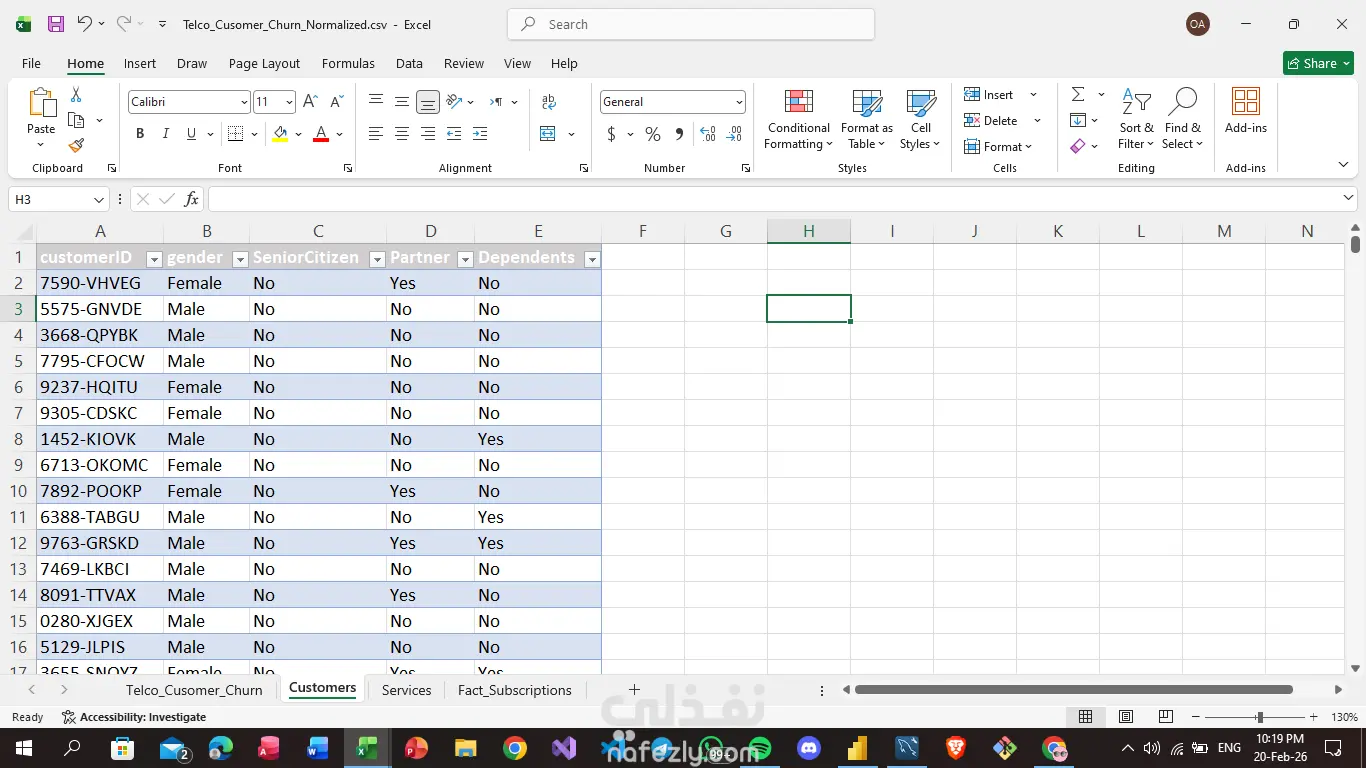Expand the Dependents column filter
This screenshot has width=1366, height=768.
click(x=592, y=259)
